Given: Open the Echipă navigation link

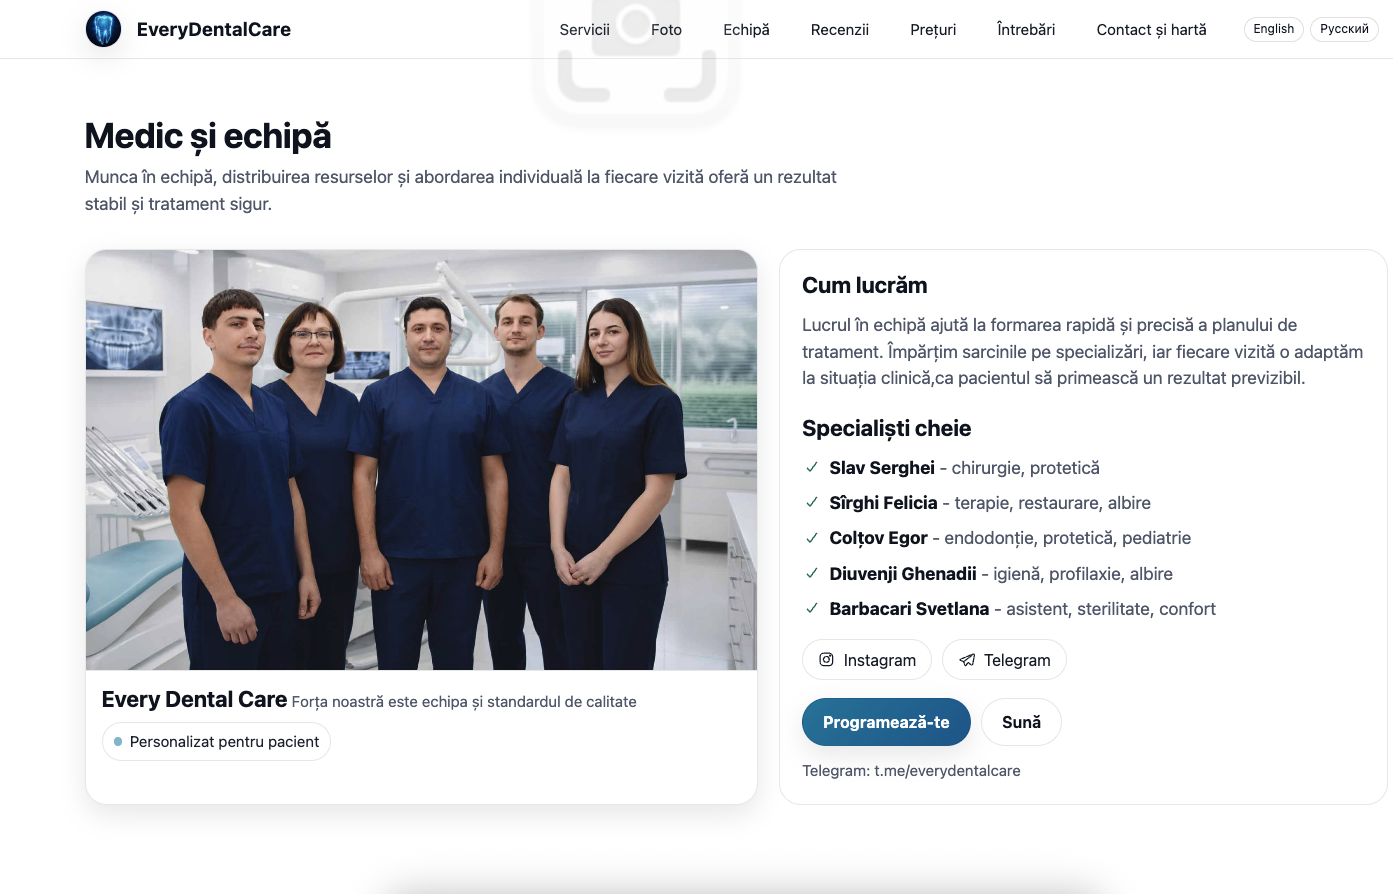Looking at the screenshot, I should click(746, 30).
